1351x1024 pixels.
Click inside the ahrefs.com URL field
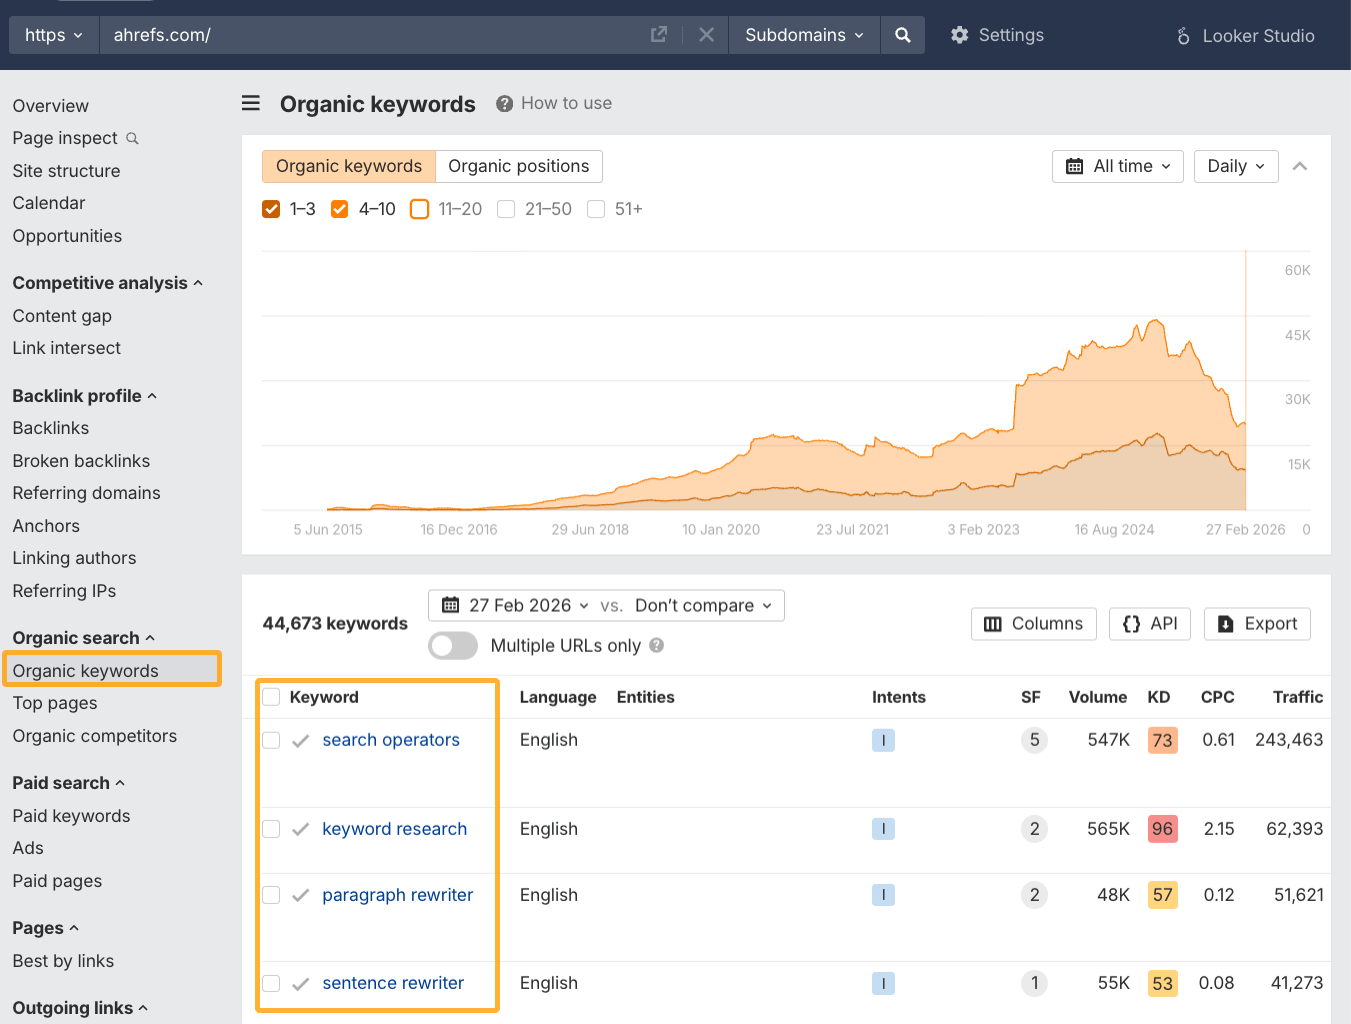coord(300,34)
